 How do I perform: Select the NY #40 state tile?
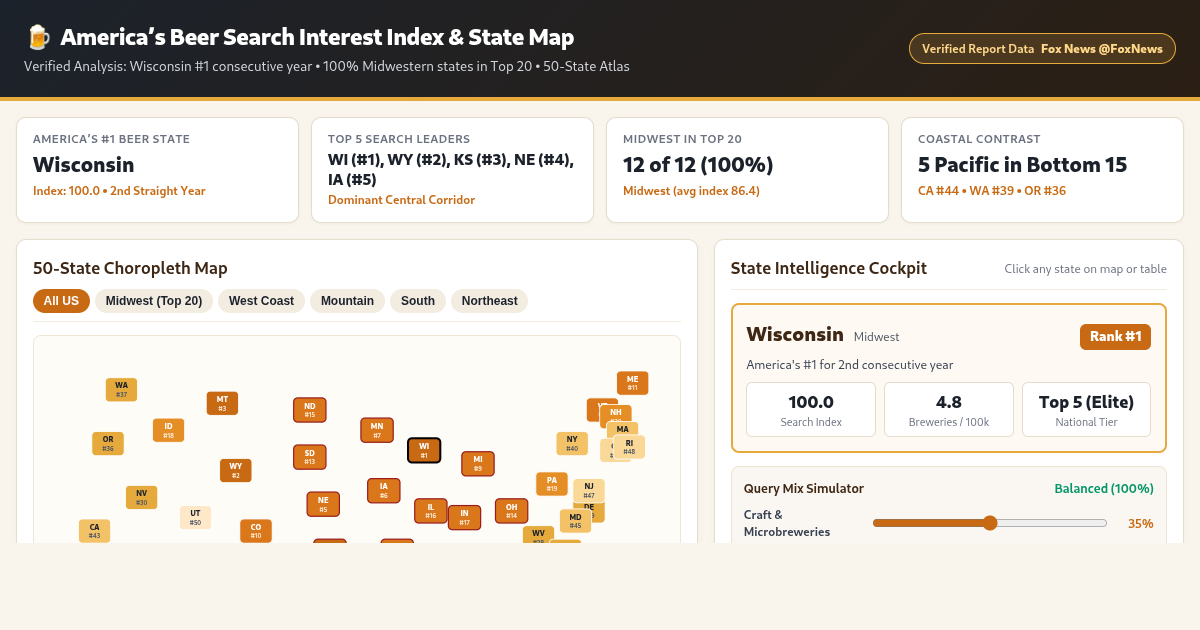click(x=572, y=443)
